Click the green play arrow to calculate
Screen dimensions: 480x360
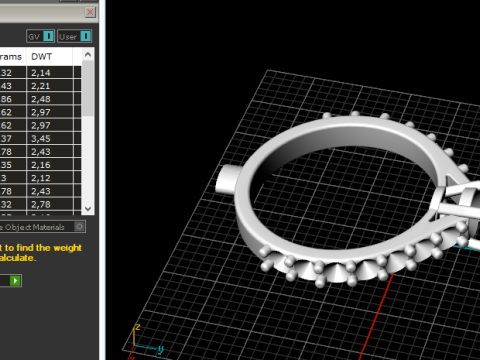[x=15, y=281]
